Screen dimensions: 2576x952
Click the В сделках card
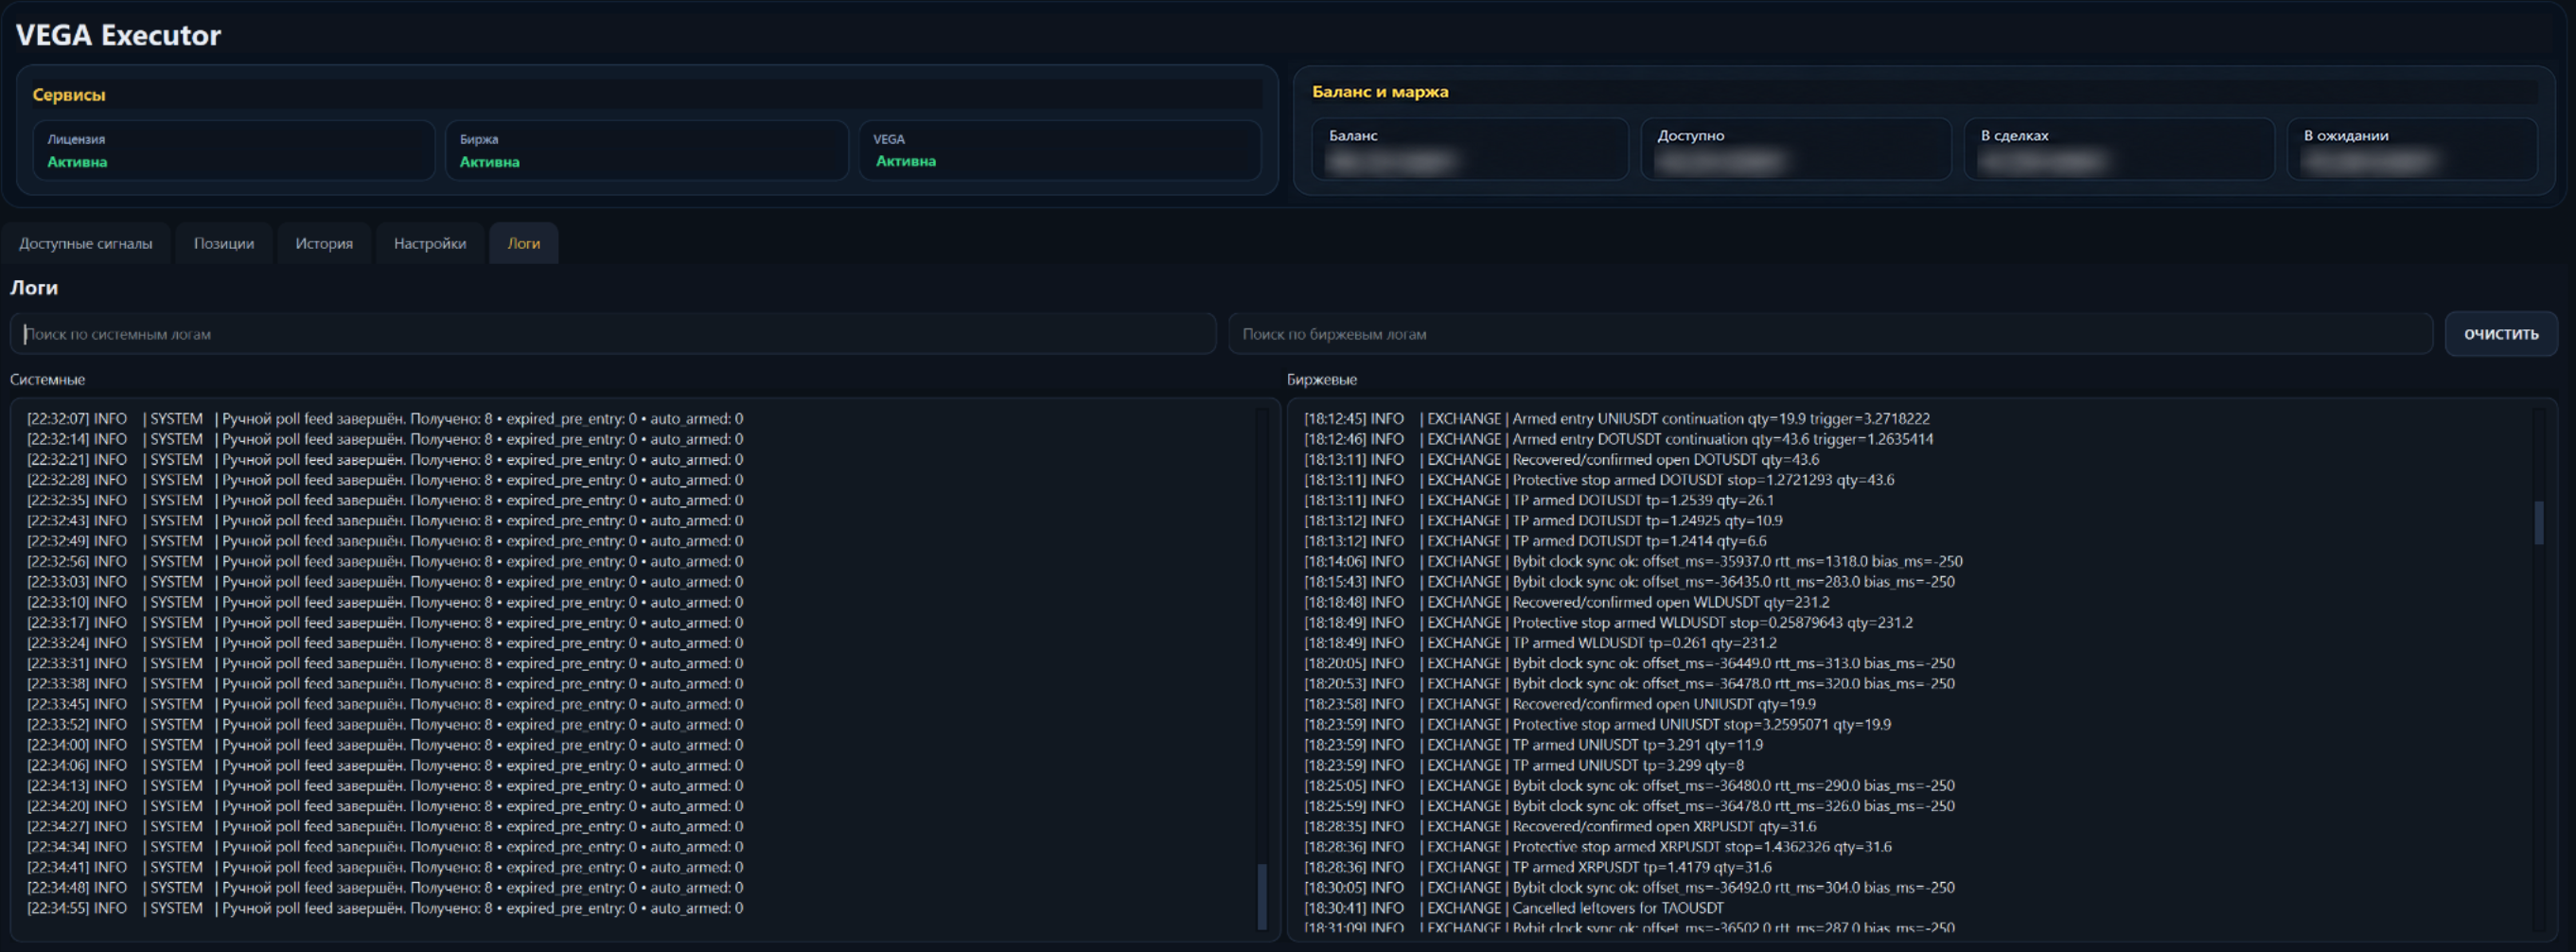2119,149
